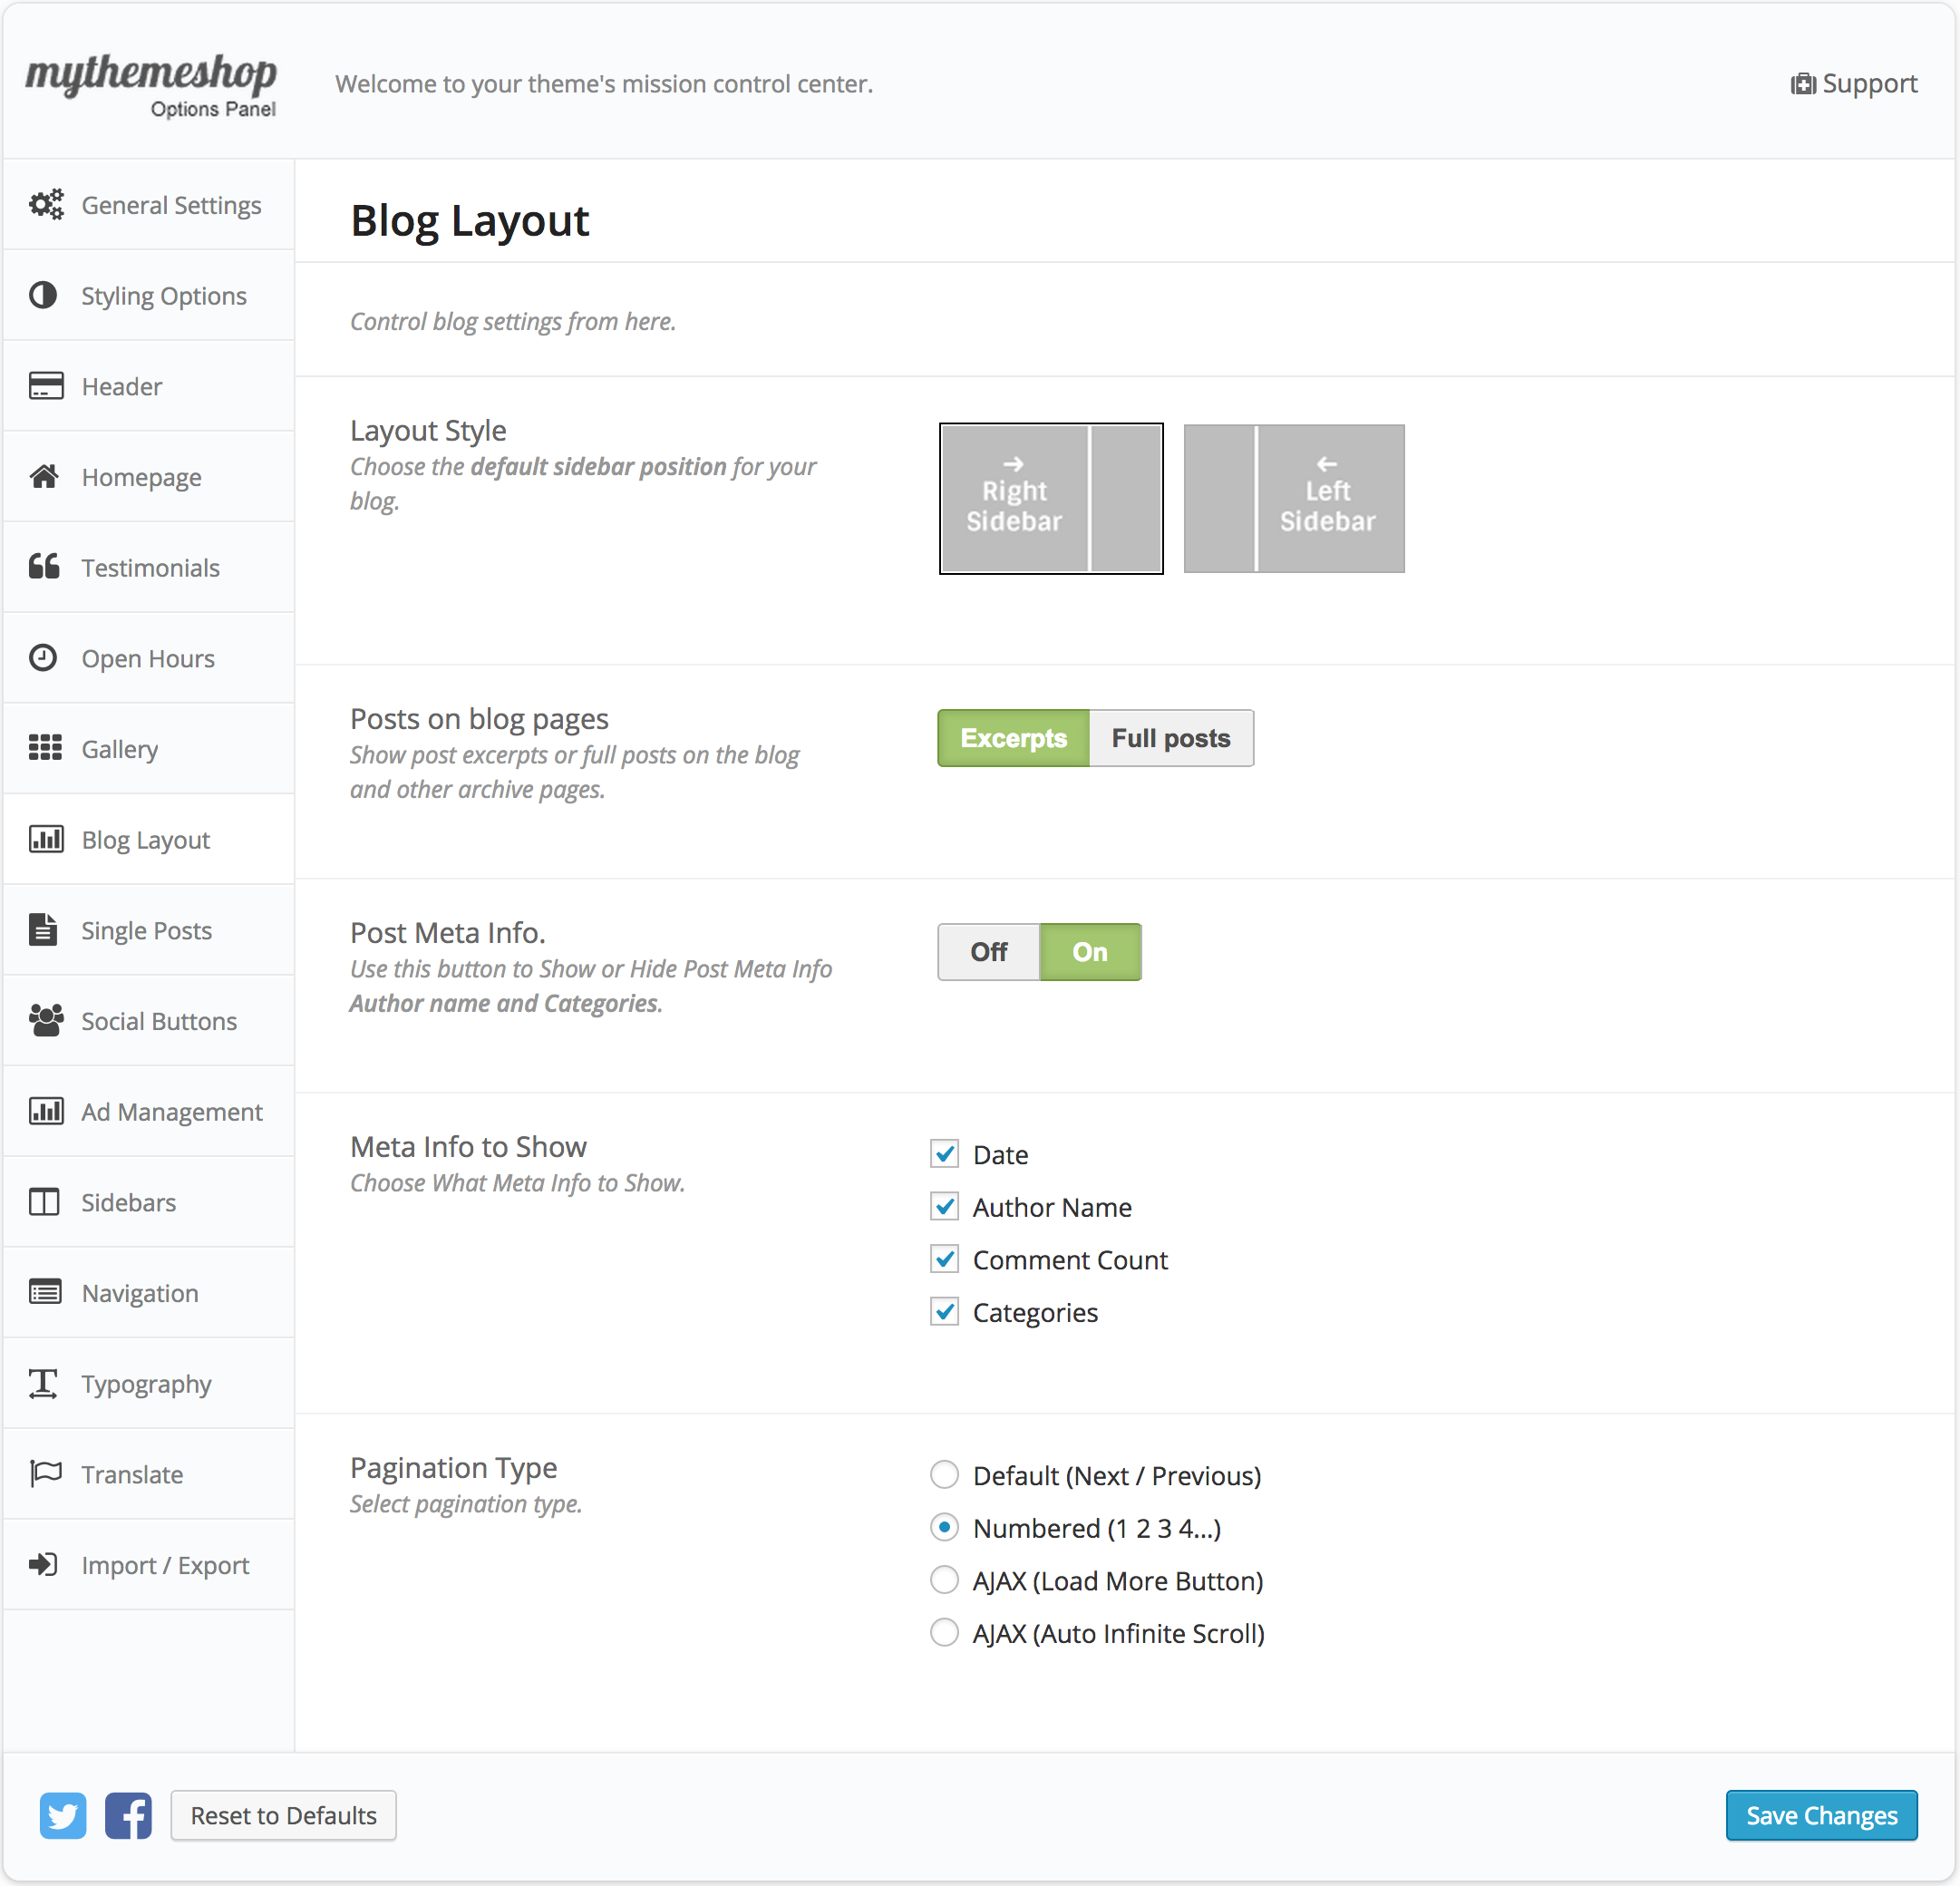Uncheck the Comment Count checkbox
The image size is (1960, 1886).
tap(944, 1259)
